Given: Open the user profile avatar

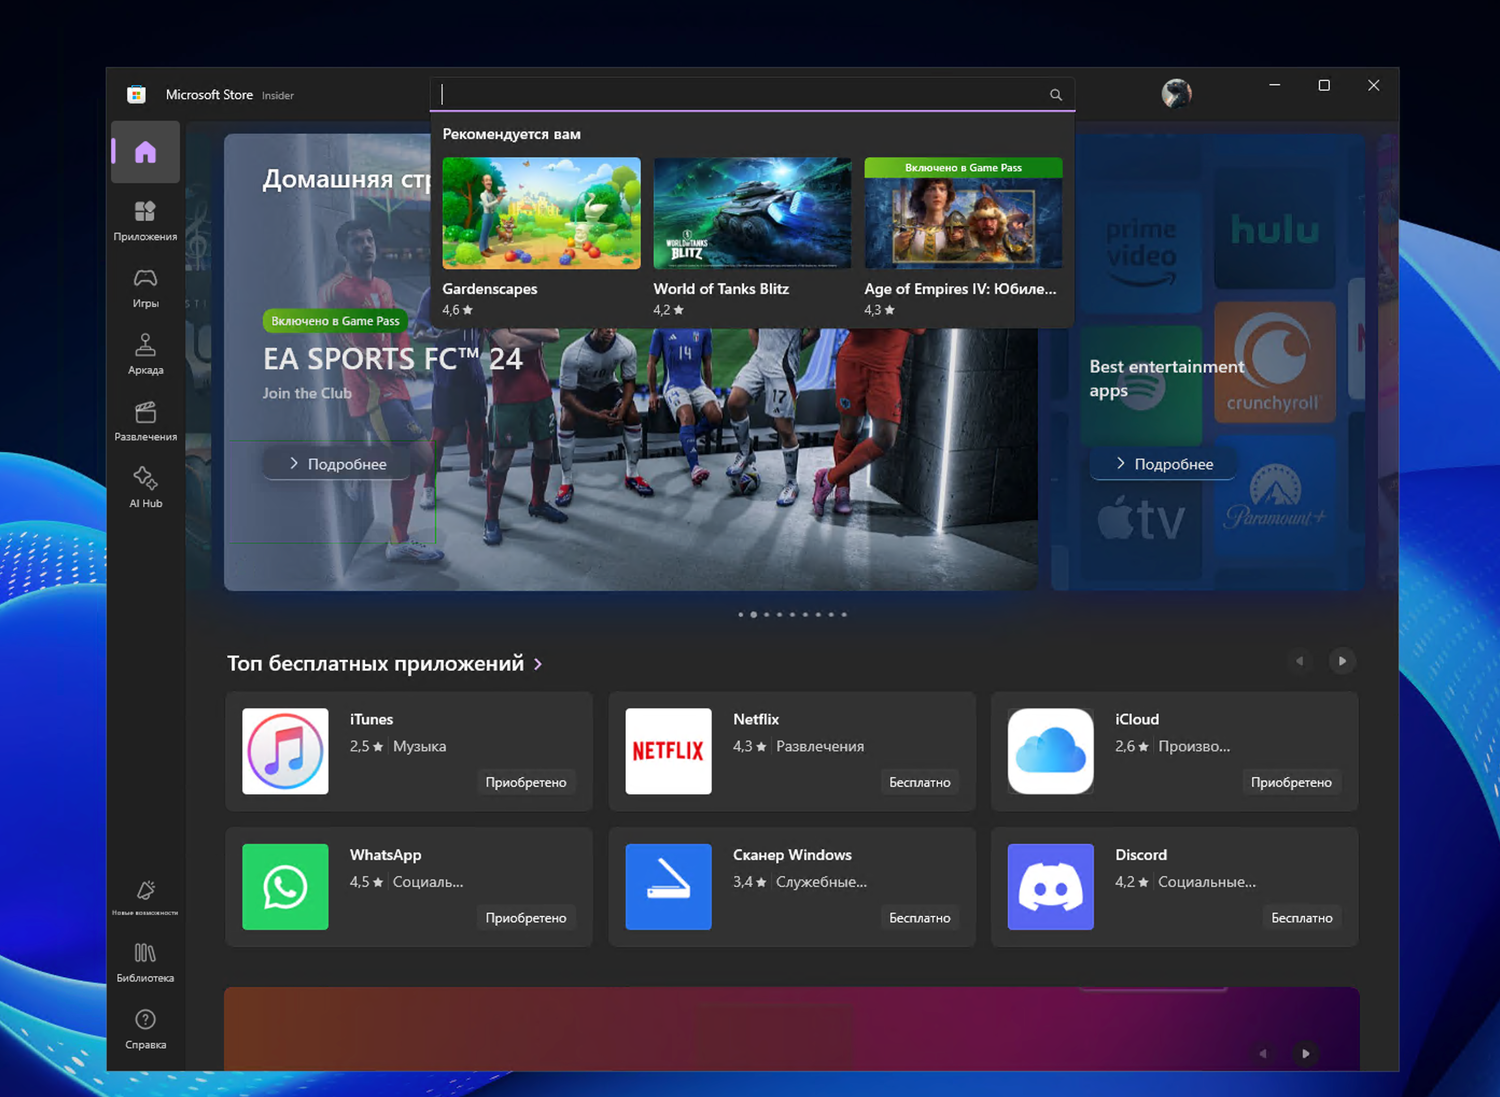Looking at the screenshot, I should (x=1176, y=94).
